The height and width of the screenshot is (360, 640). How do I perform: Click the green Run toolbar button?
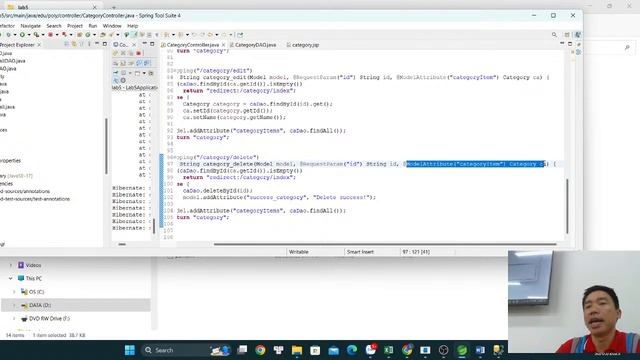tap(22, 35)
